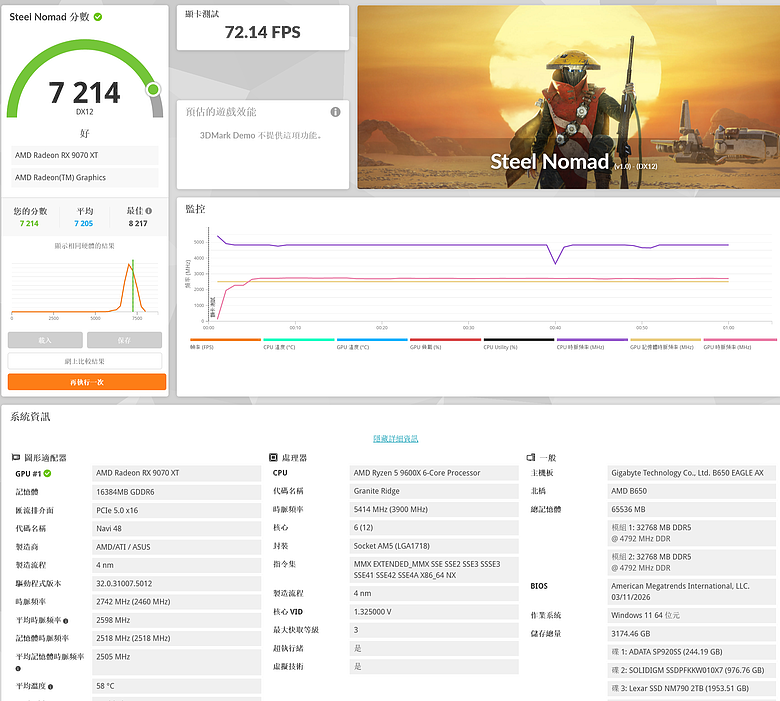Click the Steel Nomad benchmark banner image
Image resolution: width=780 pixels, height=701 pixels.
pyautogui.click(x=569, y=97)
